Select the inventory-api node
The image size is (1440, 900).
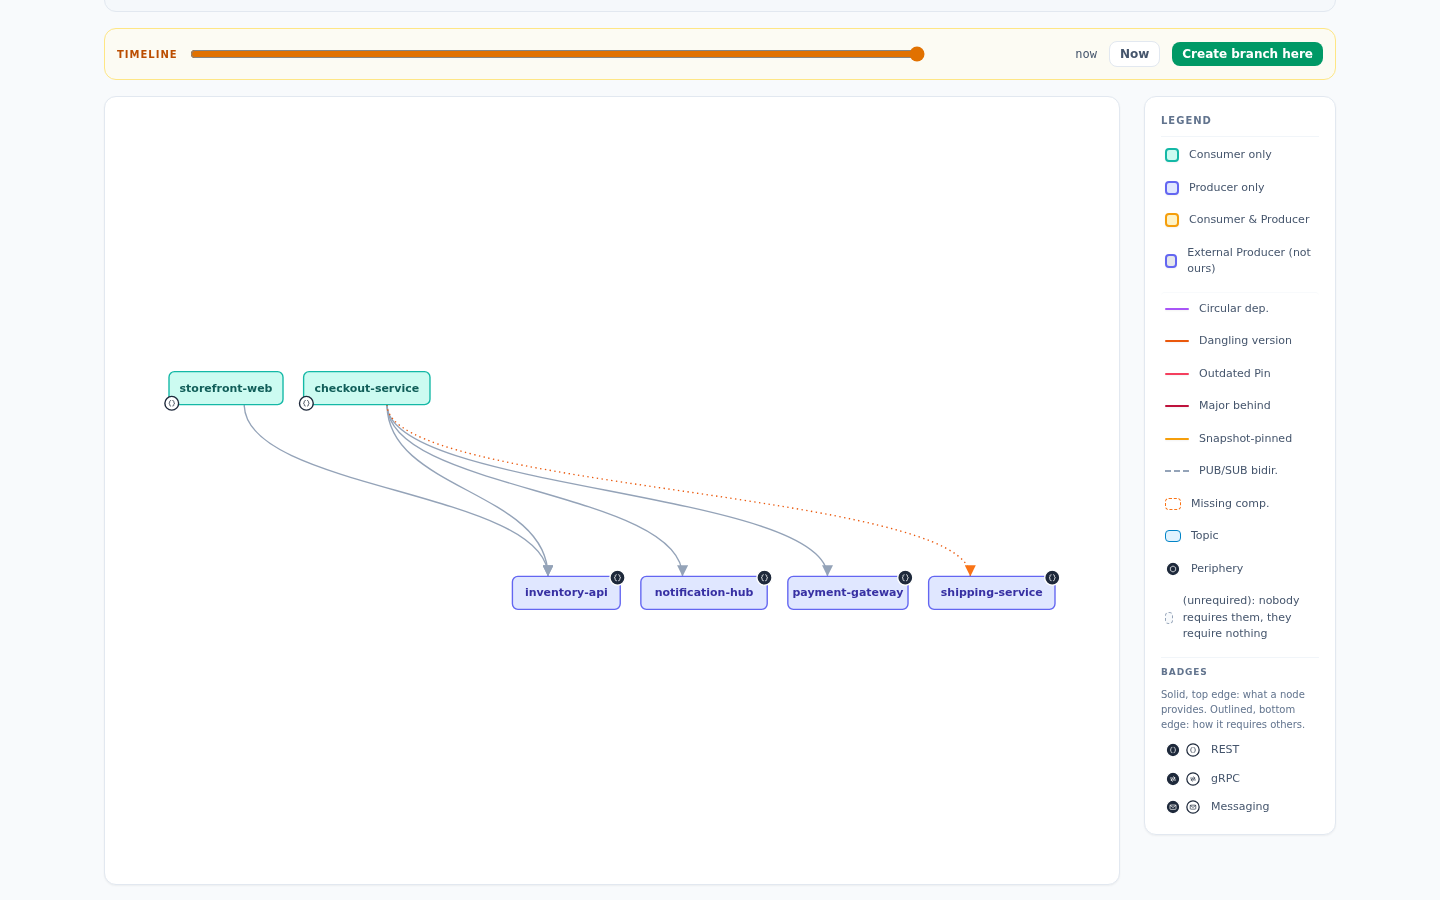click(x=566, y=593)
